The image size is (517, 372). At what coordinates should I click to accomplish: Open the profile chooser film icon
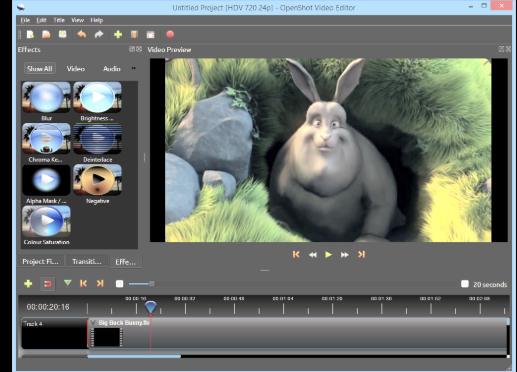(134, 34)
